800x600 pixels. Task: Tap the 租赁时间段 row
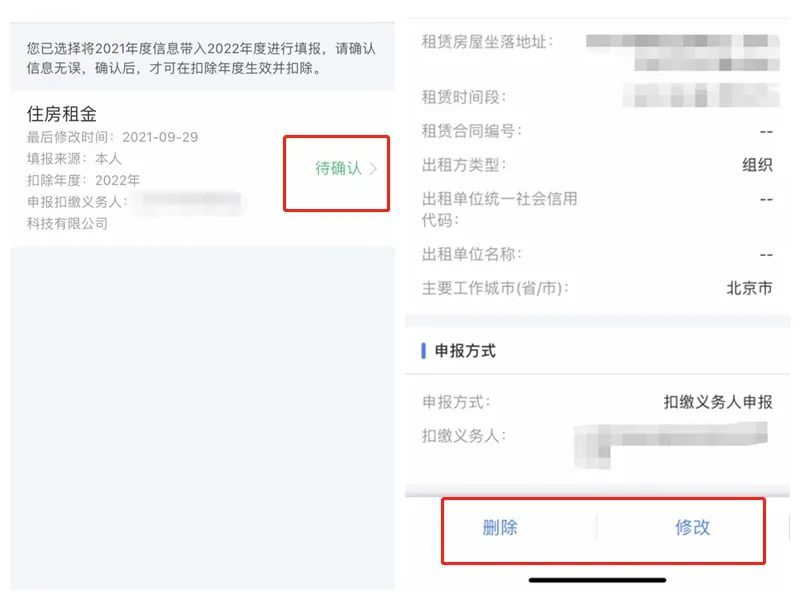coord(597,97)
